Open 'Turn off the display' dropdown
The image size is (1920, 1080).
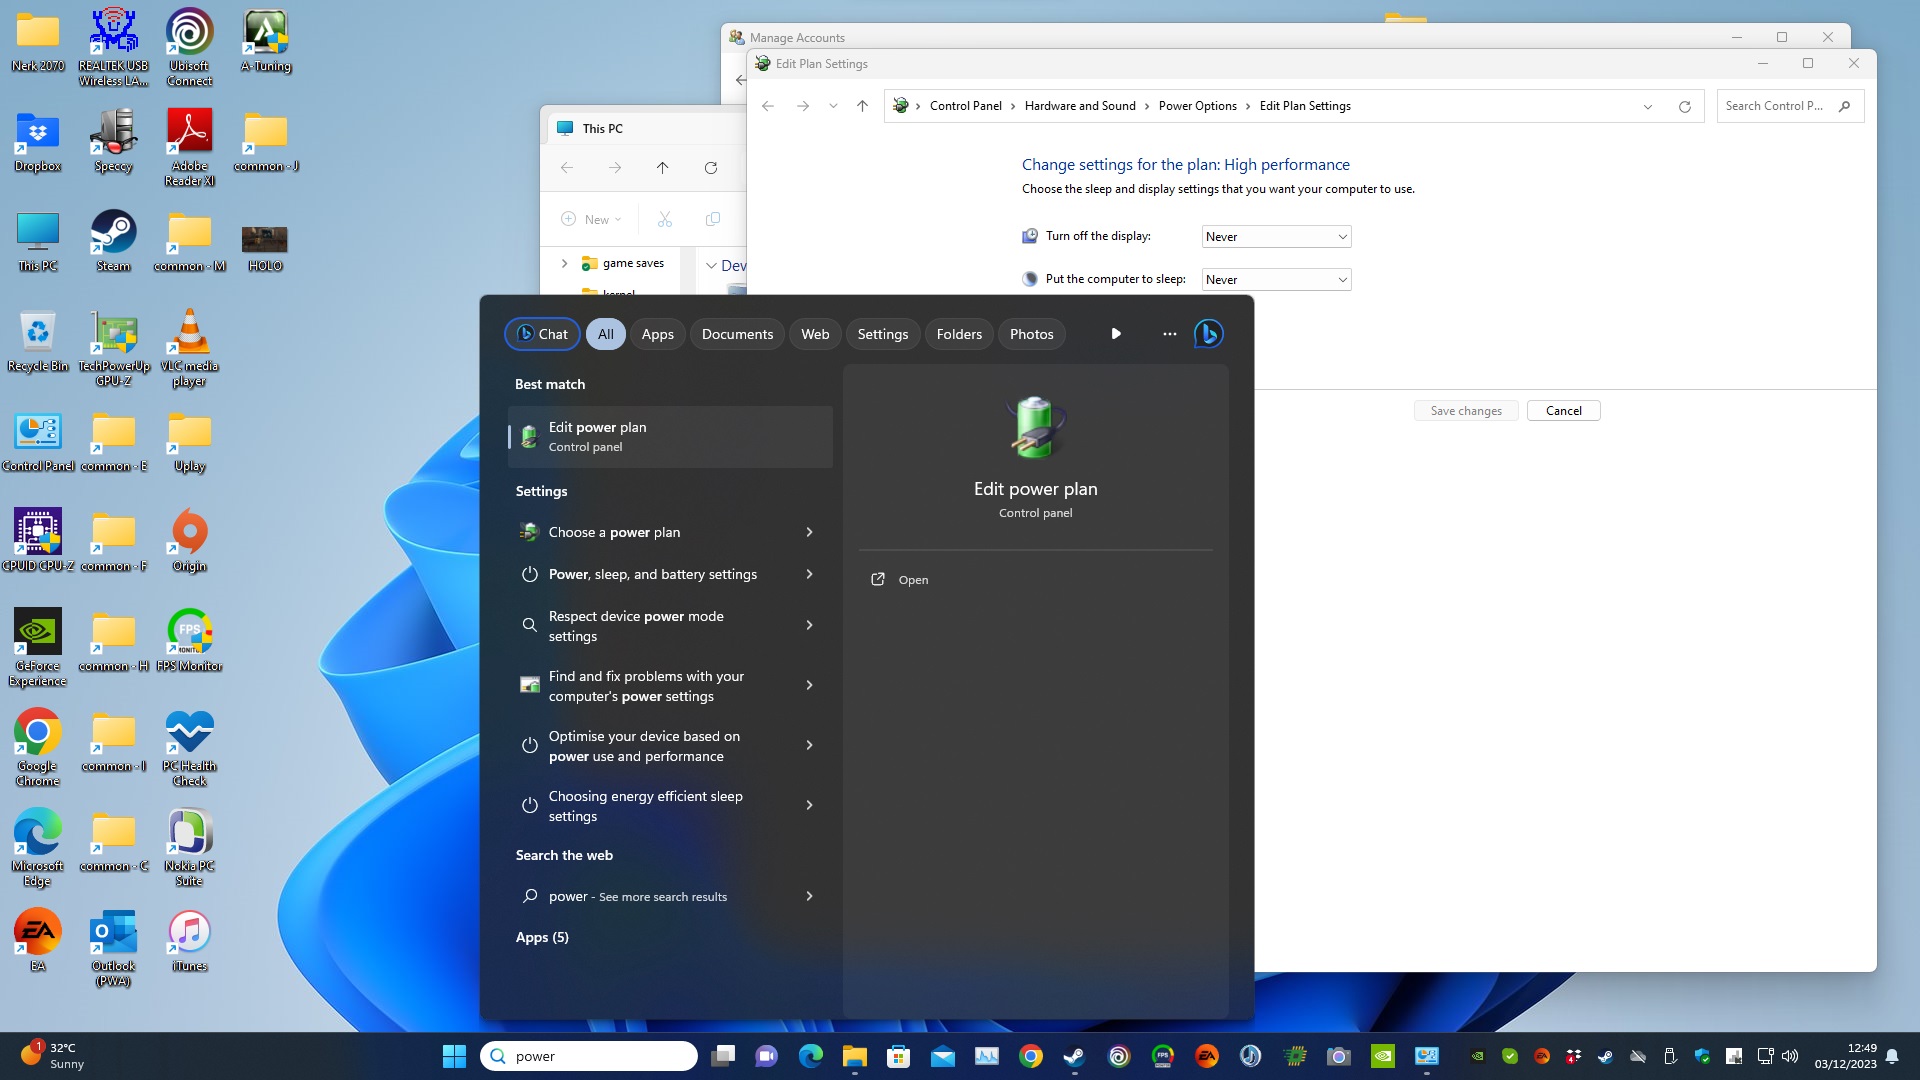point(1276,237)
